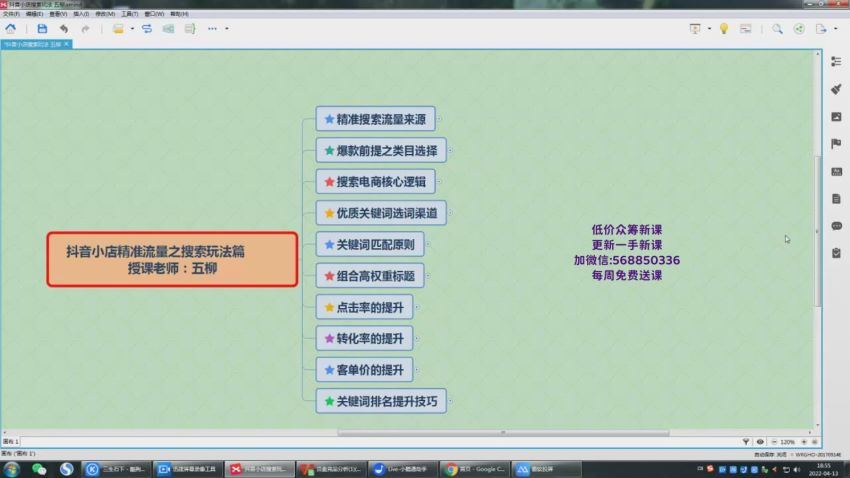Zoom out with the minus button
Image resolution: width=850 pixels, height=478 pixels.
click(x=774, y=442)
